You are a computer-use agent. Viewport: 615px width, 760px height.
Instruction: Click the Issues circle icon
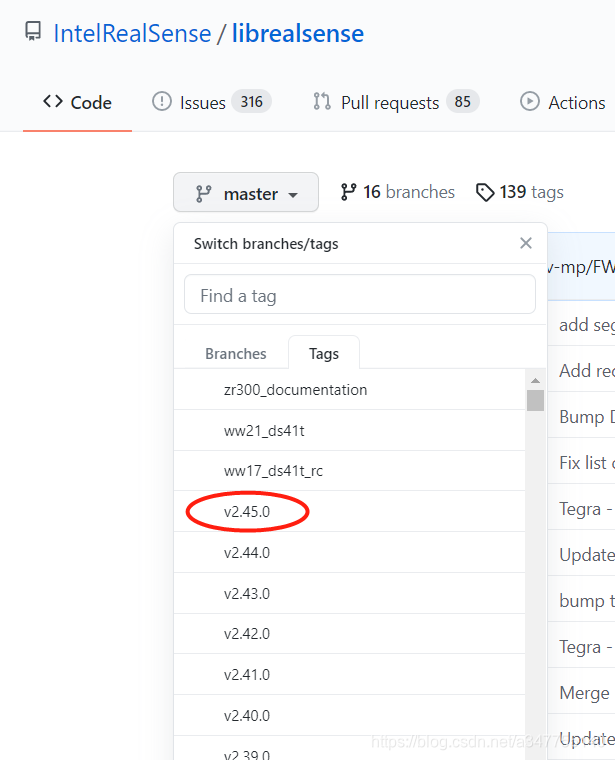tap(161, 102)
